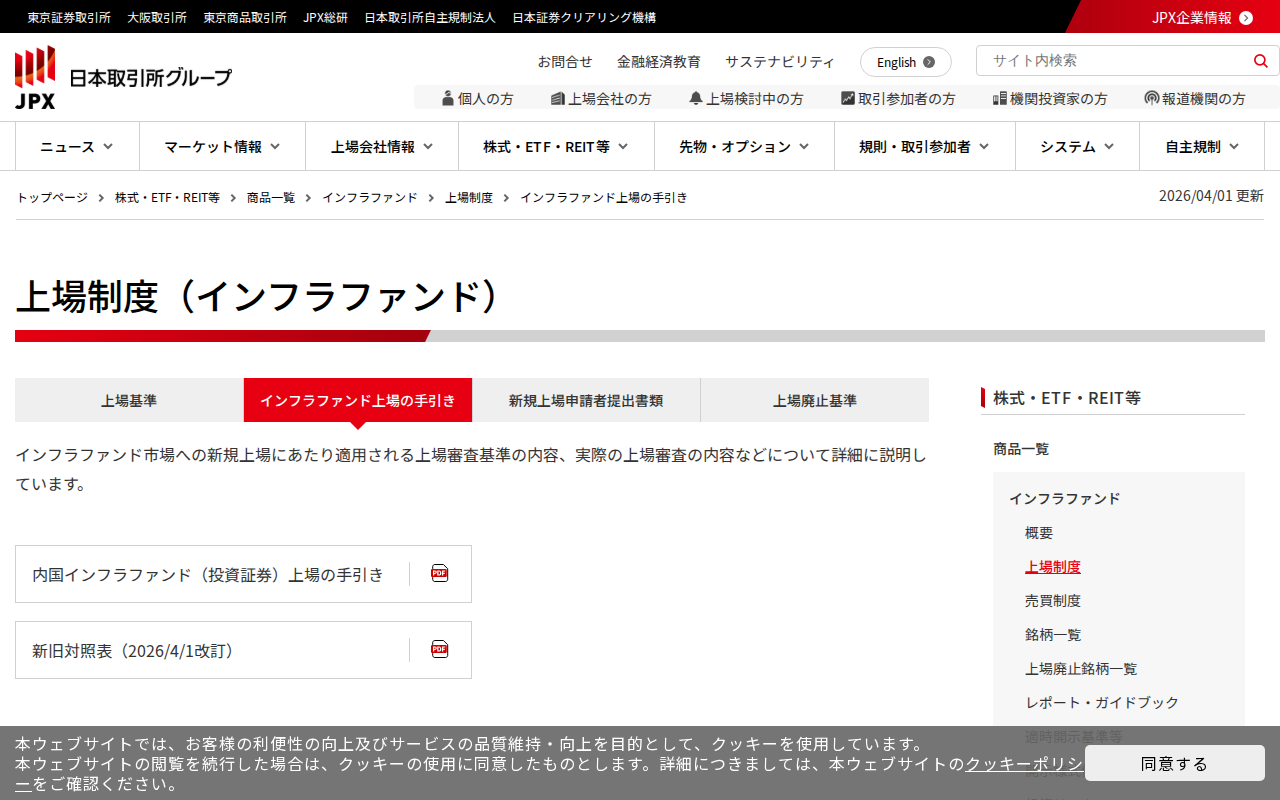1280x800 pixels.
Task: Open サステナビリティ link
Action: pos(780,62)
